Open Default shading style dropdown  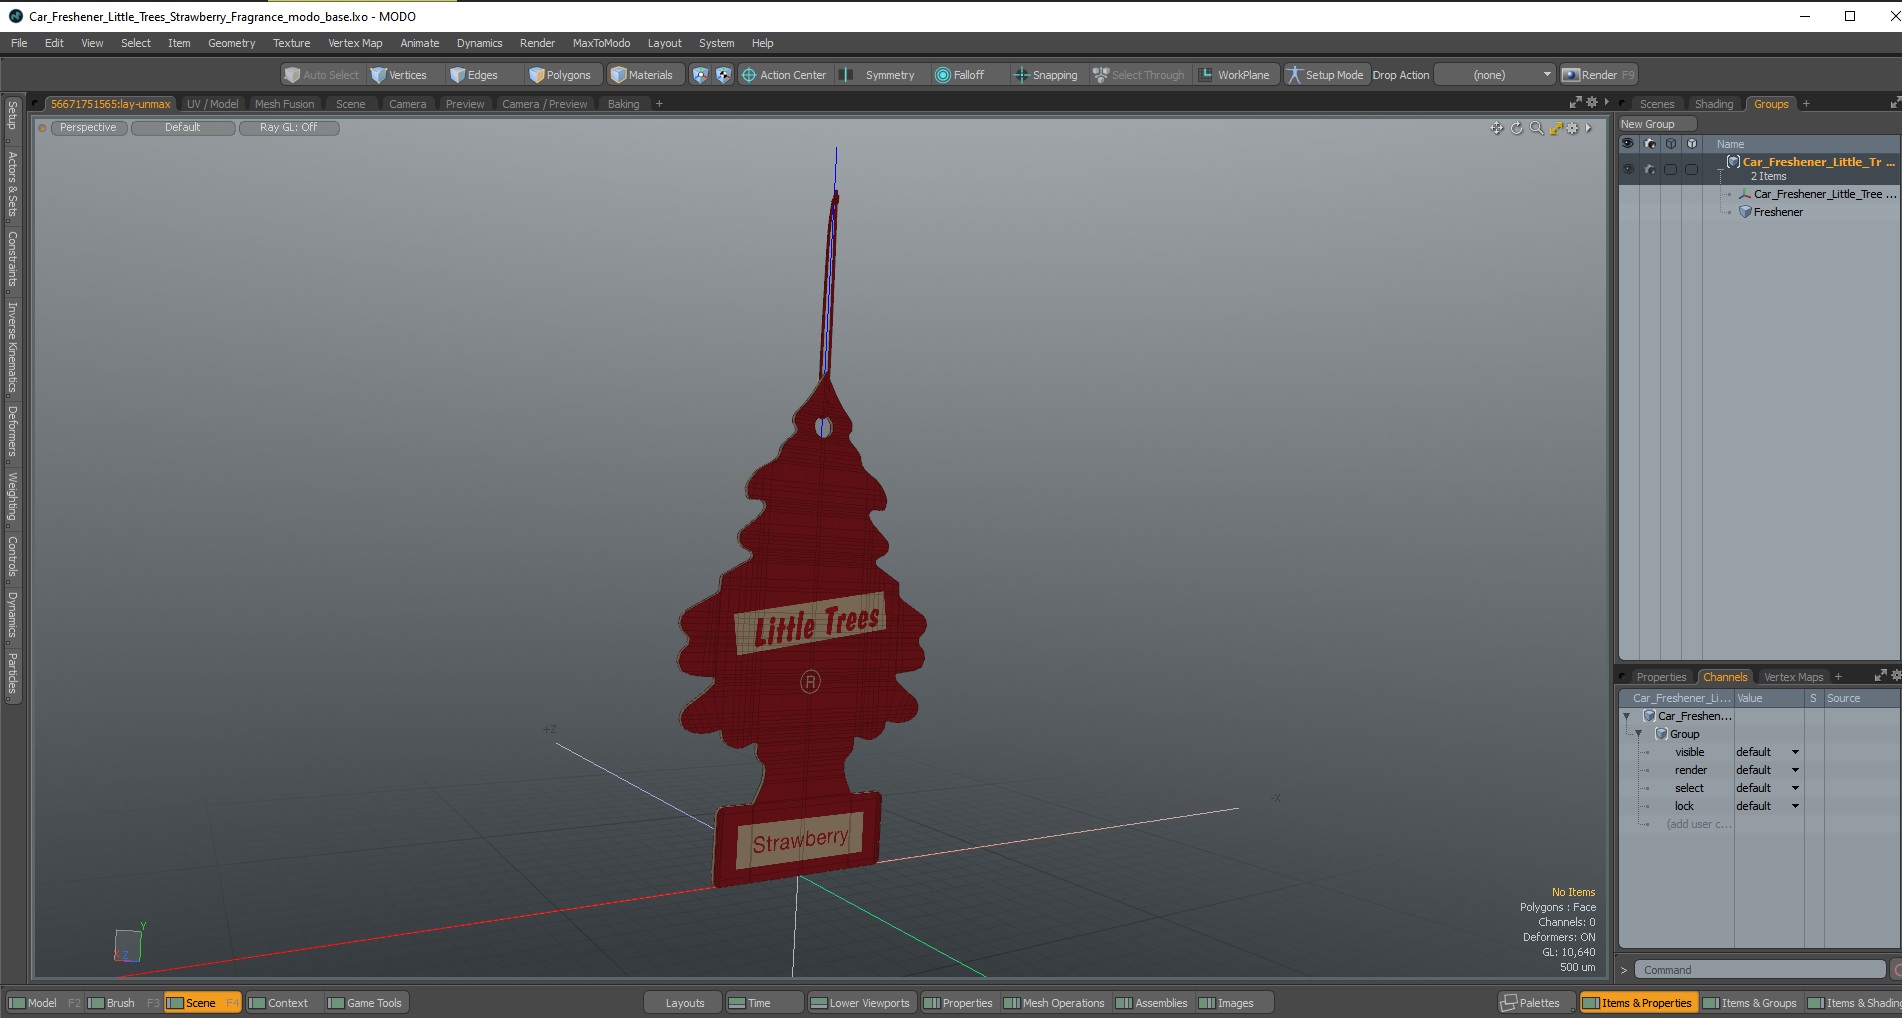pos(183,128)
